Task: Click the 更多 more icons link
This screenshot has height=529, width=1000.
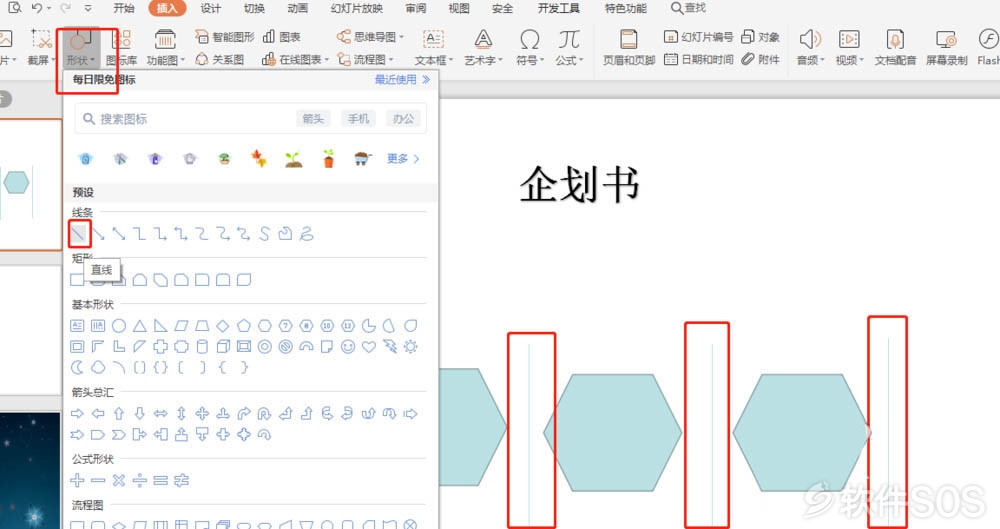Action: (x=403, y=158)
